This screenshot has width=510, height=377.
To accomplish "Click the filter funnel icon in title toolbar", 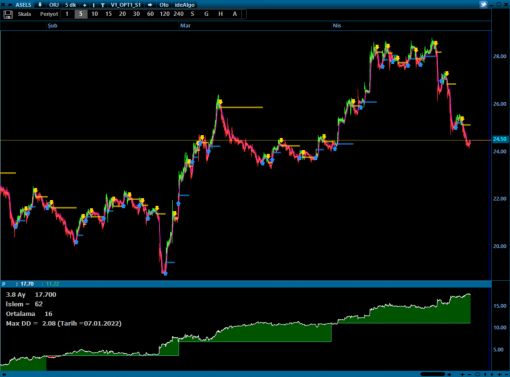I will click(x=102, y=5).
